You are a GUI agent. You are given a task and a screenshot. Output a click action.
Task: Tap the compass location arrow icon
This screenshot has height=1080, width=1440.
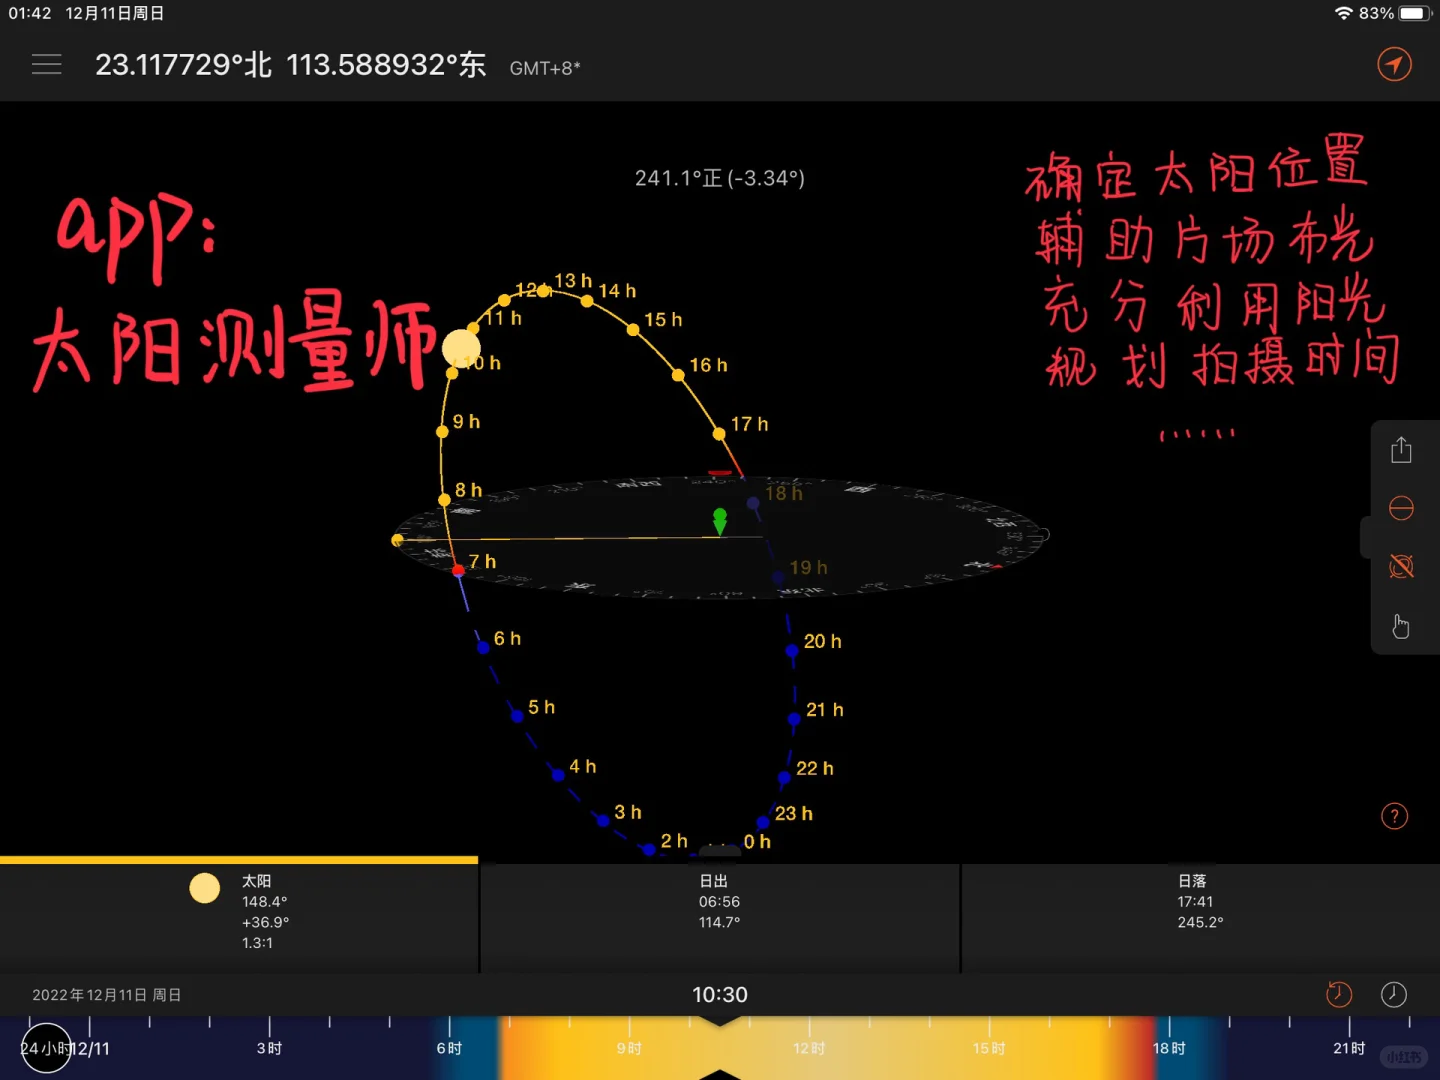1395,64
